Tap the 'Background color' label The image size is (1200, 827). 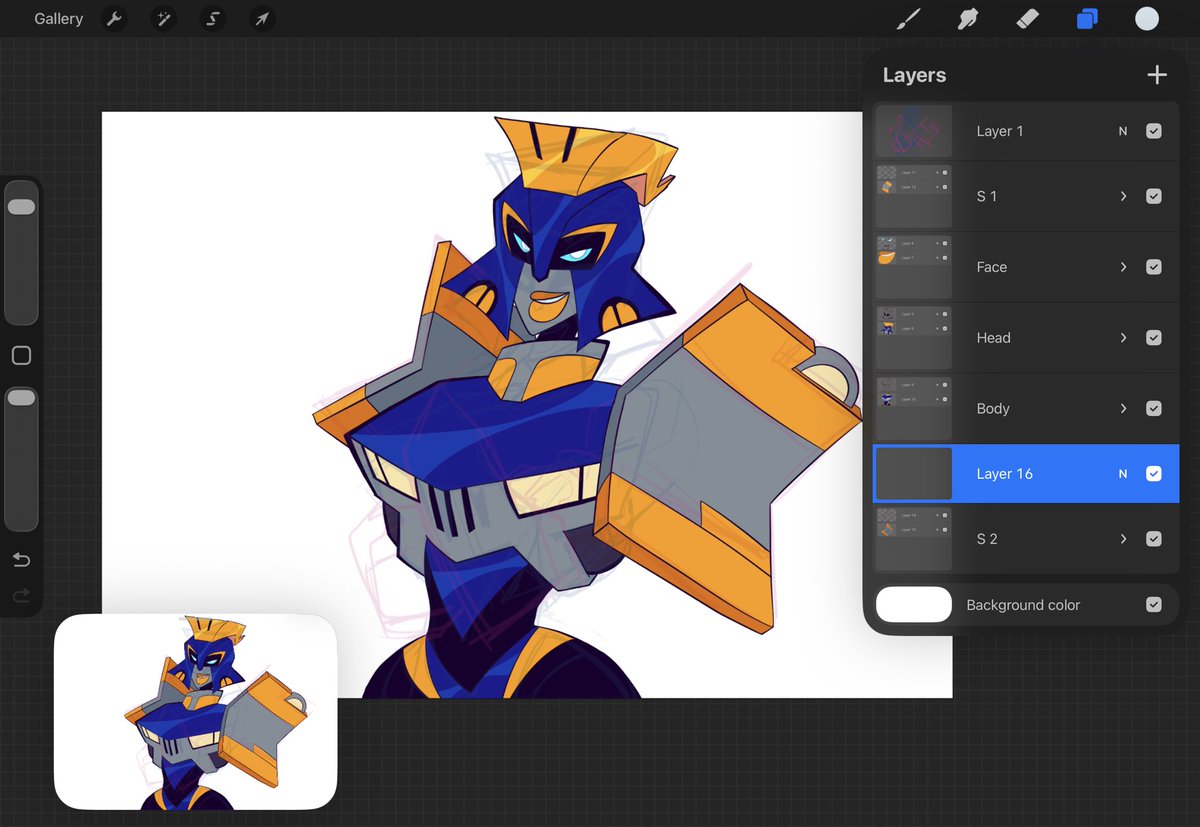tap(1023, 605)
